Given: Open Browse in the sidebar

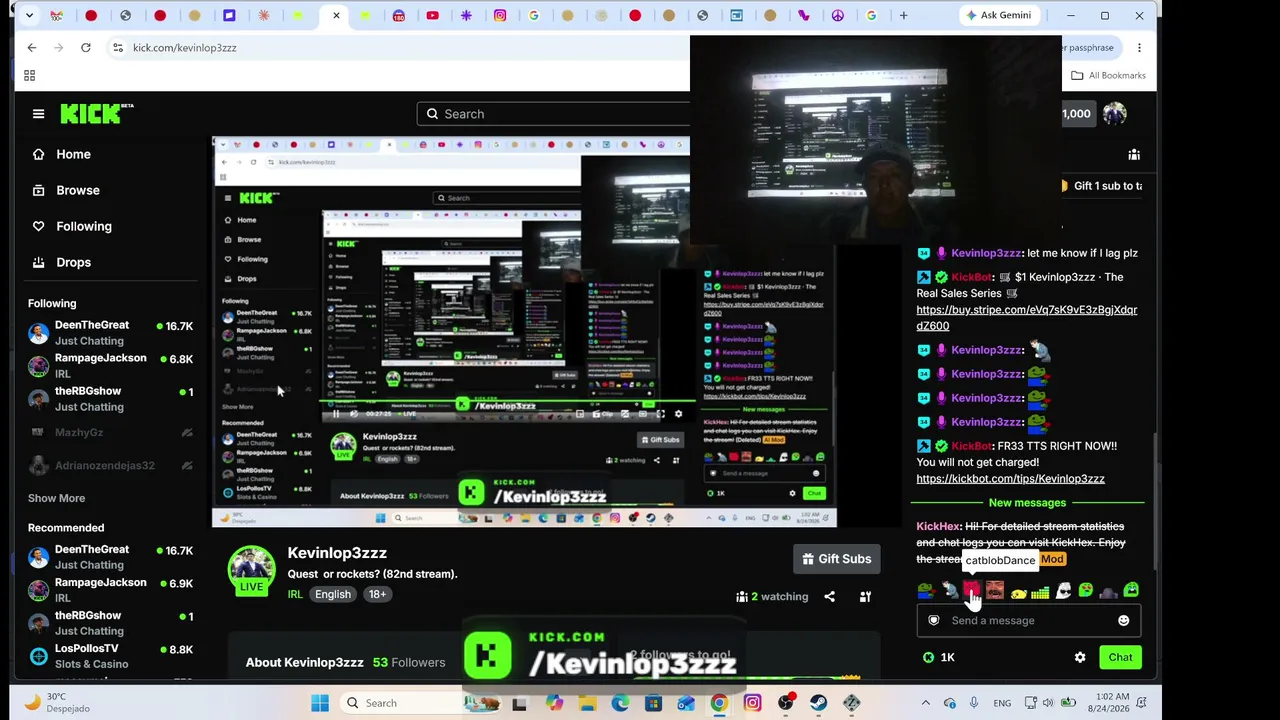Looking at the screenshot, I should click(77, 190).
